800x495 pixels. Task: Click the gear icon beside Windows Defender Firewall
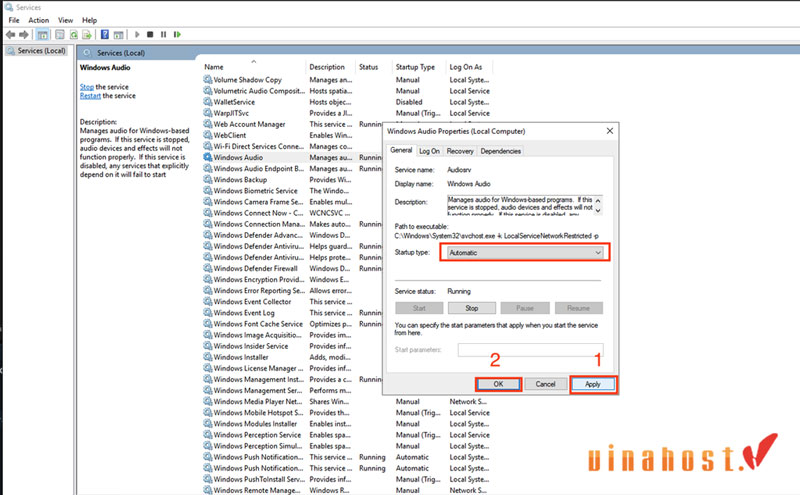208,268
